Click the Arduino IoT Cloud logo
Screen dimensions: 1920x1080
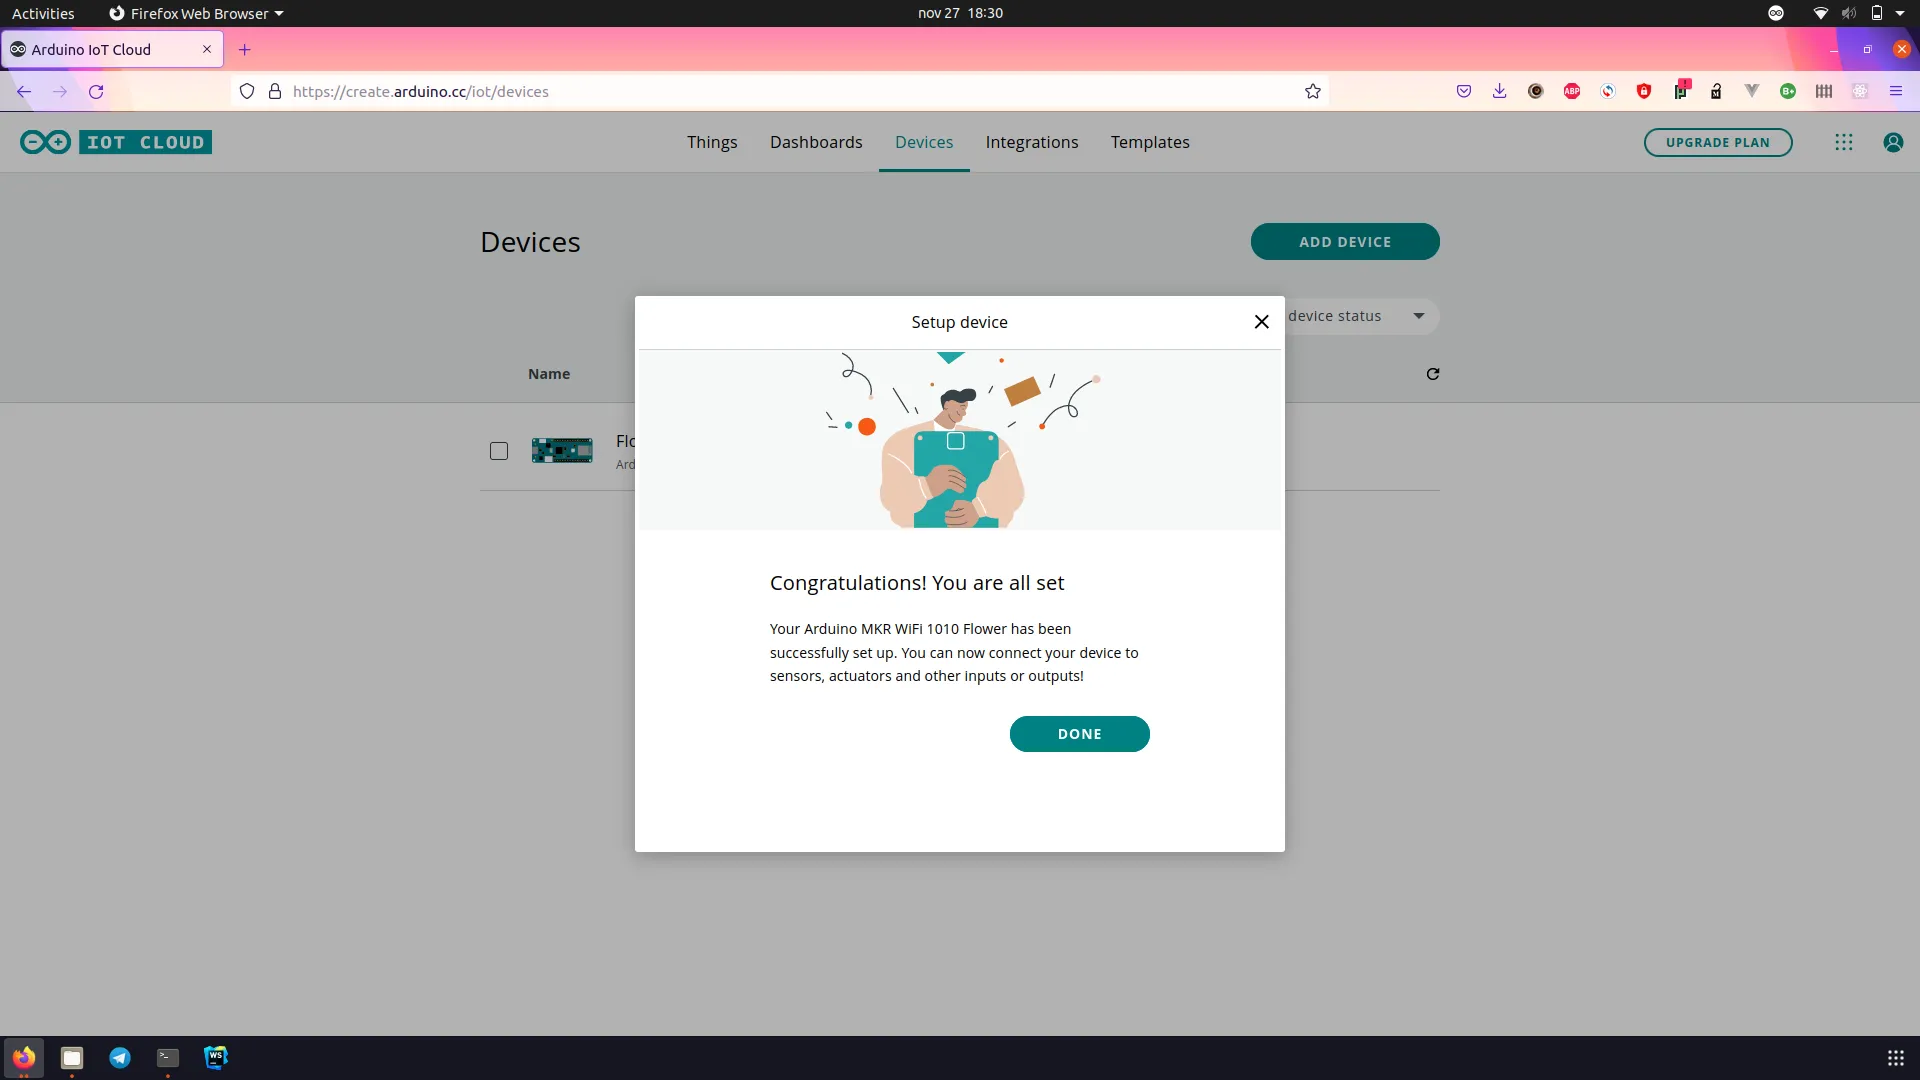click(116, 142)
